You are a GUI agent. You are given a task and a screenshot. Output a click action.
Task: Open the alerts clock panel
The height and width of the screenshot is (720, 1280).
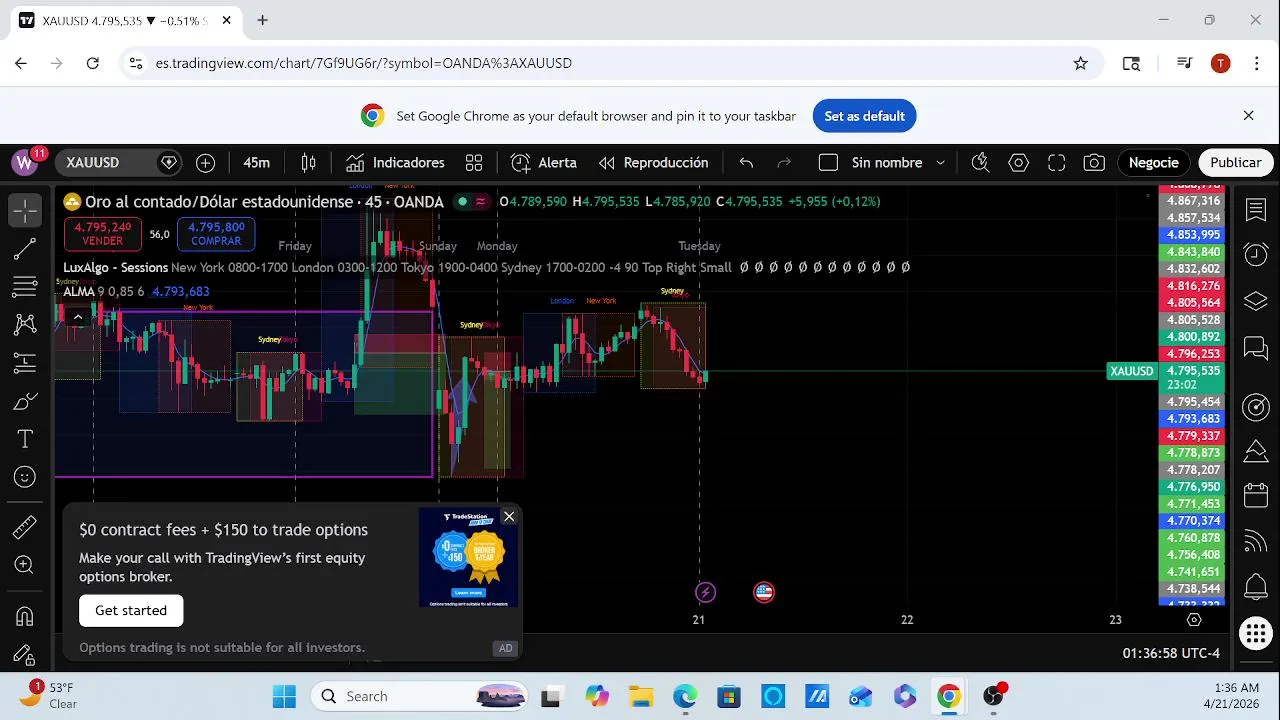pos(1256,254)
